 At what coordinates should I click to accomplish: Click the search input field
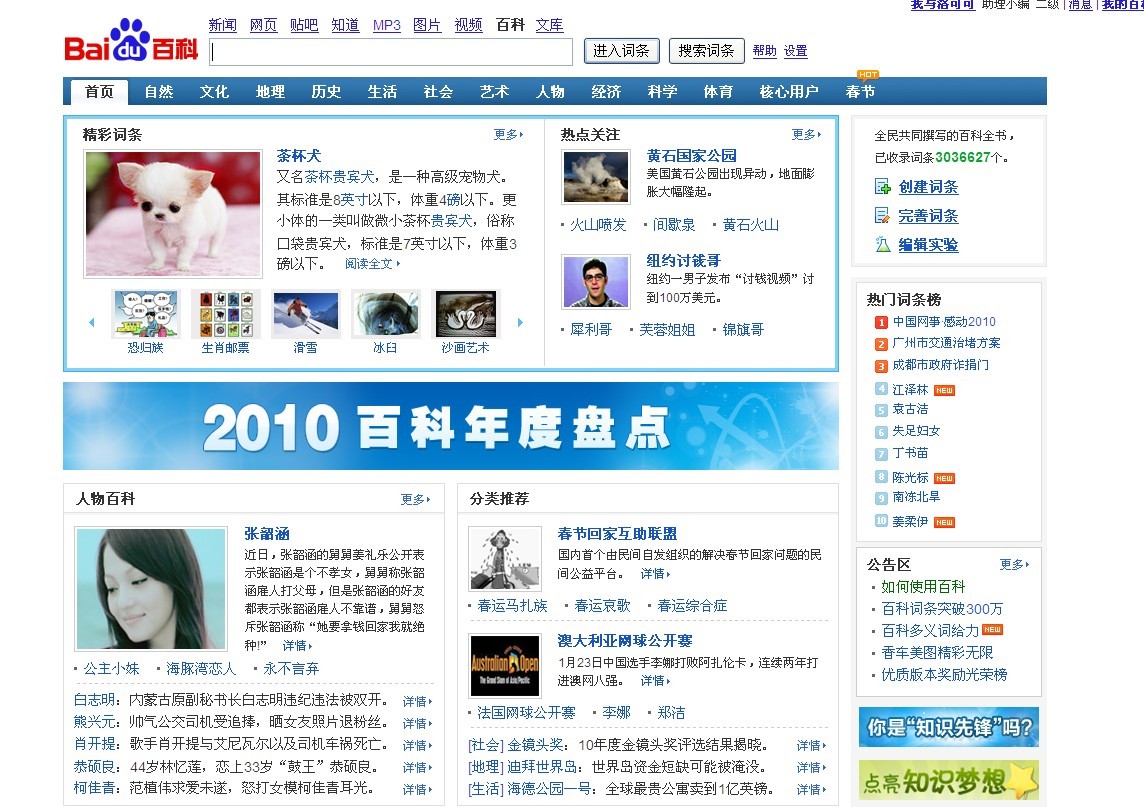tap(391, 52)
